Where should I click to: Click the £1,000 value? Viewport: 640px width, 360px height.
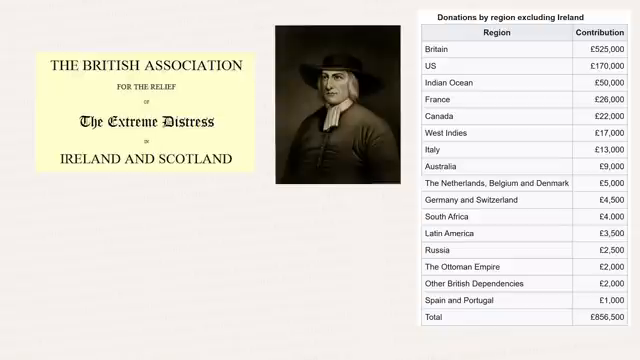pos(611,300)
